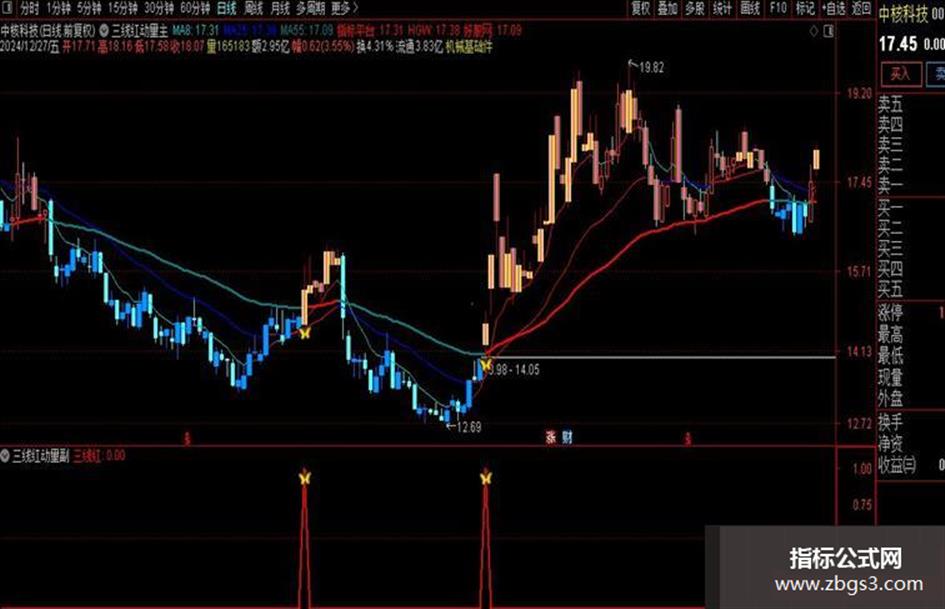Viewport: 945px width, 609px height.
Task: Click the 卖五 order book row
Action: (x=911, y=104)
